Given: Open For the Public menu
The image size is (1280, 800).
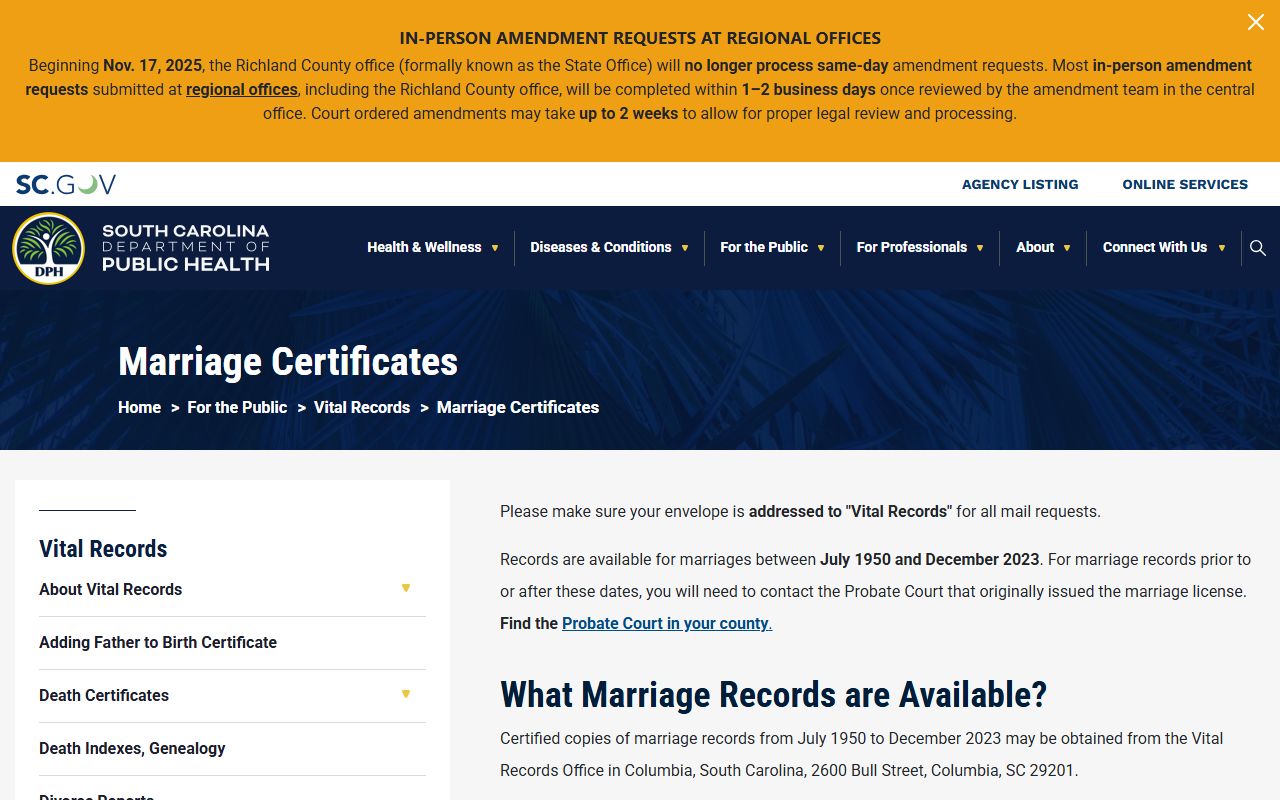Looking at the screenshot, I should pyautogui.click(x=764, y=247).
